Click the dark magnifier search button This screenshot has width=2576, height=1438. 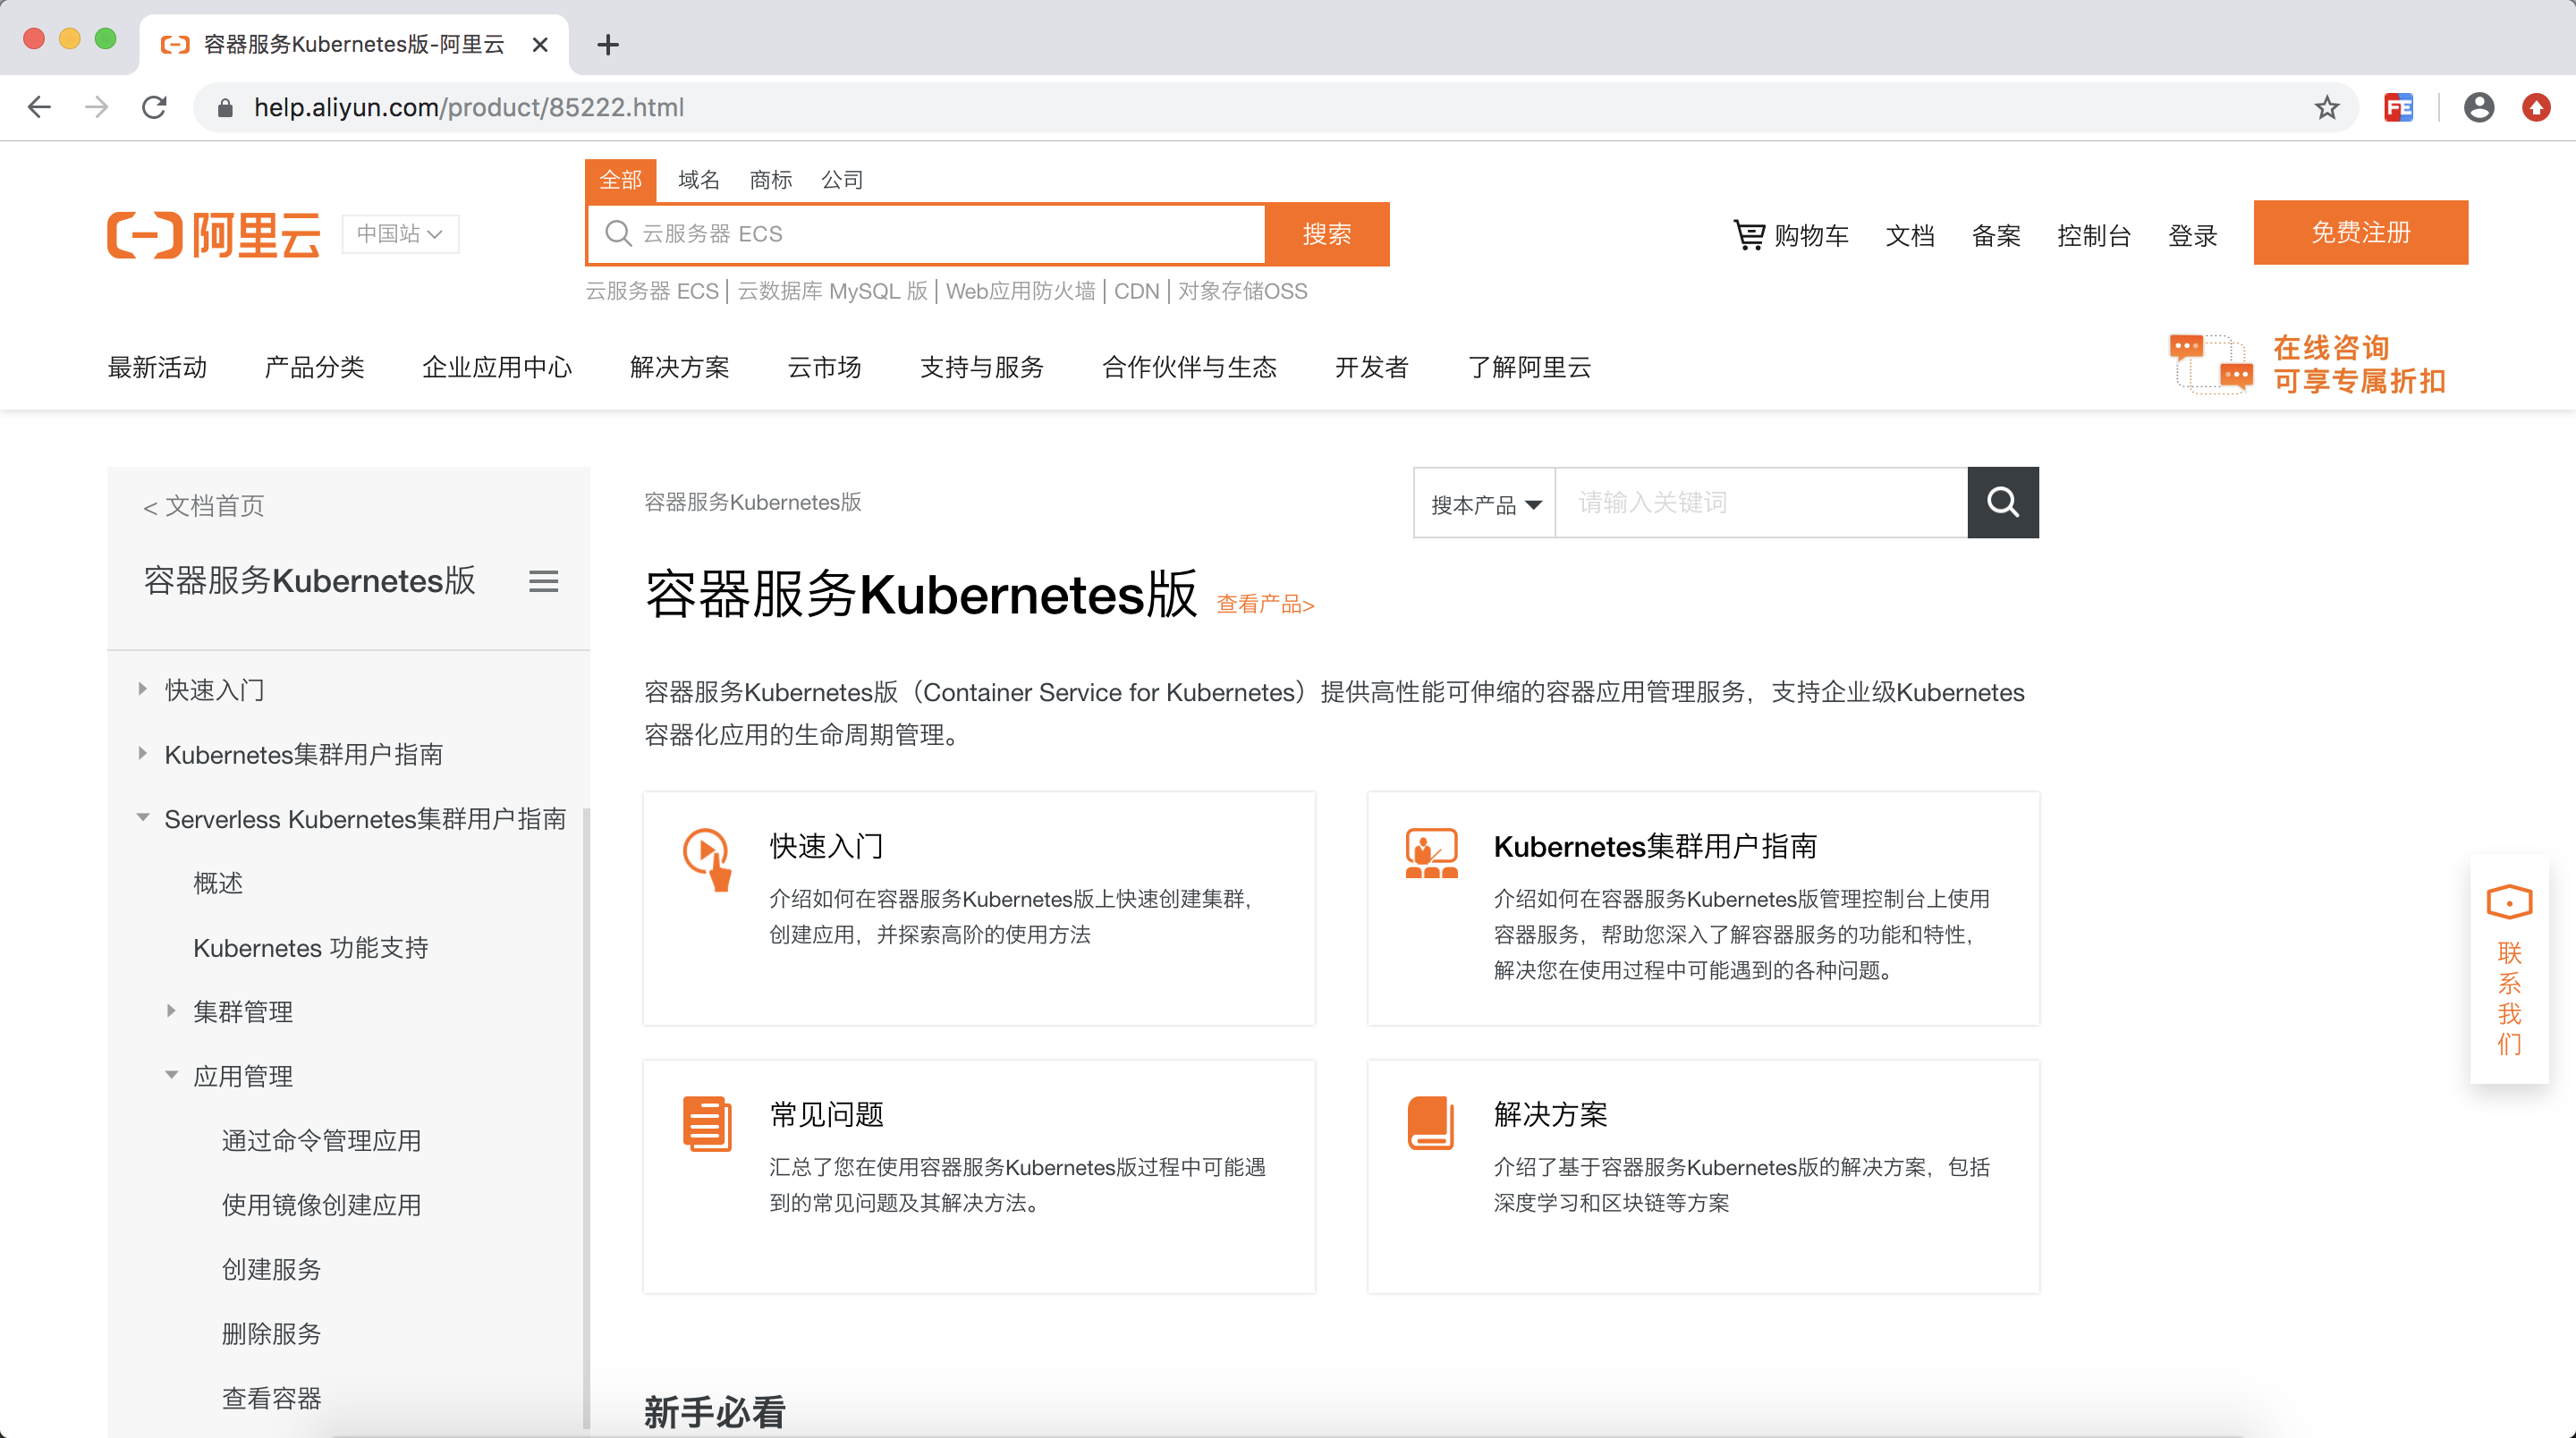pyautogui.click(x=2002, y=502)
